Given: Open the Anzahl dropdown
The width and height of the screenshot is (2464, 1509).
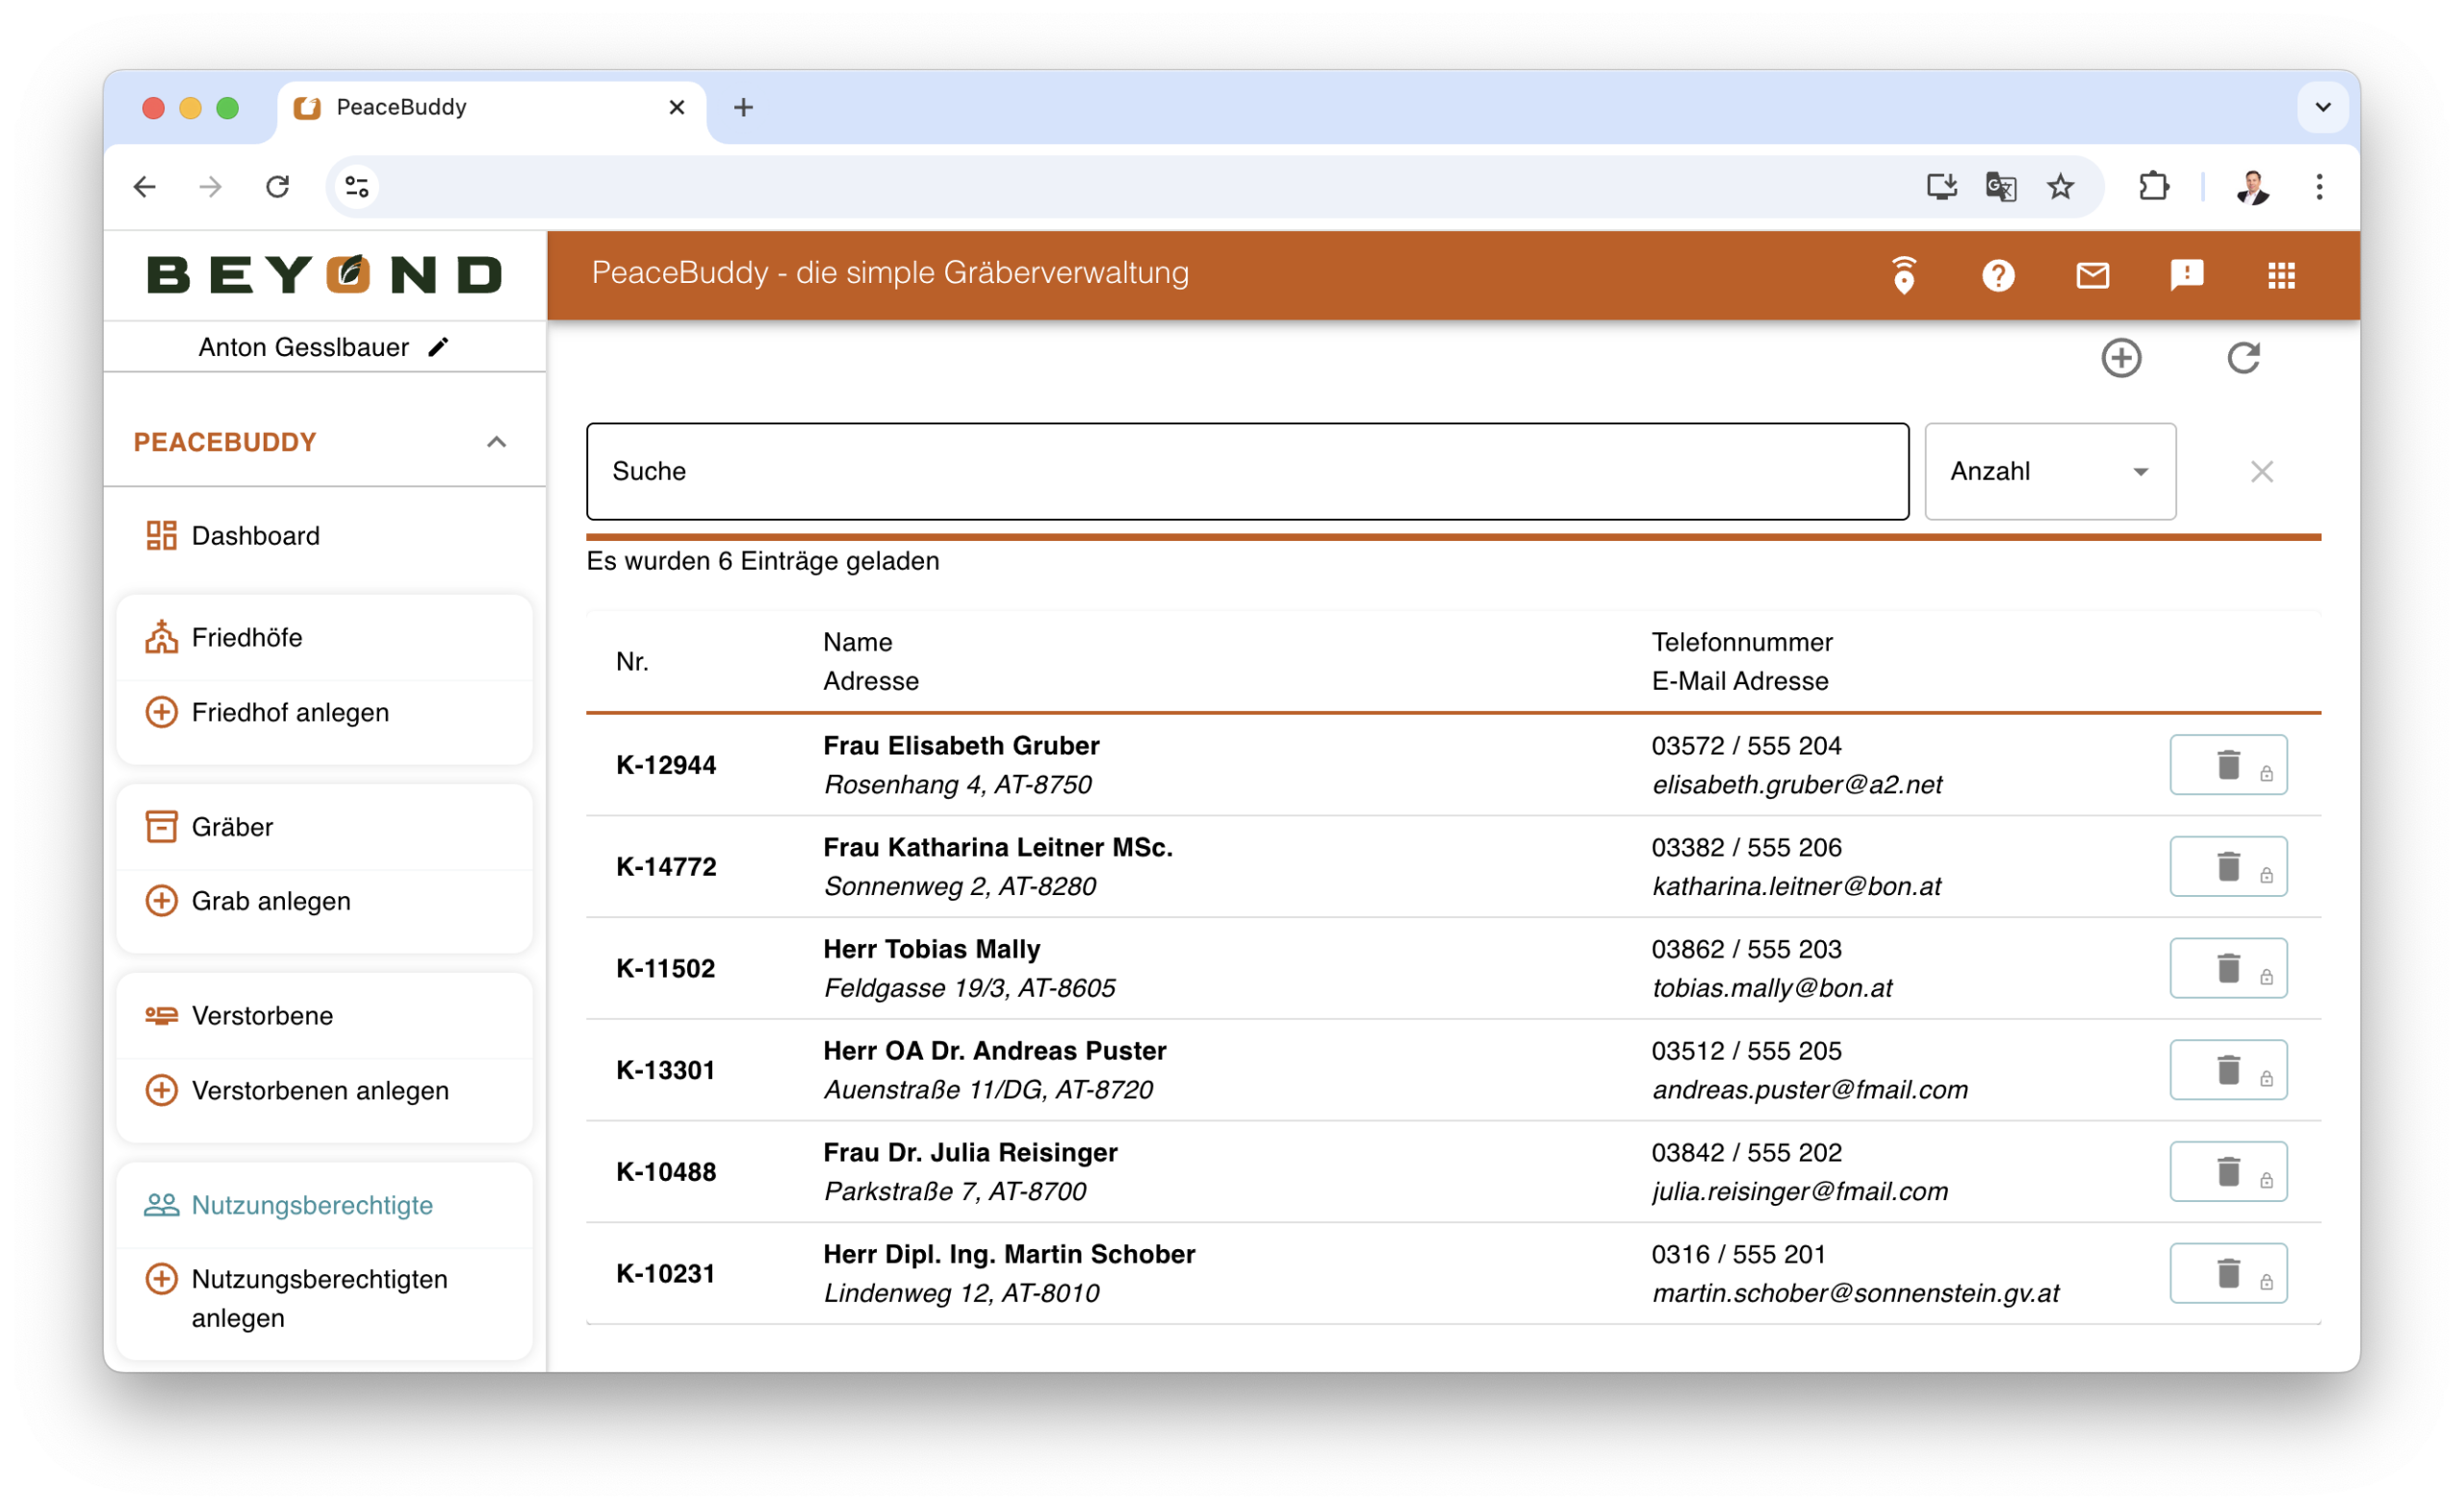Looking at the screenshot, I should (x=2049, y=471).
